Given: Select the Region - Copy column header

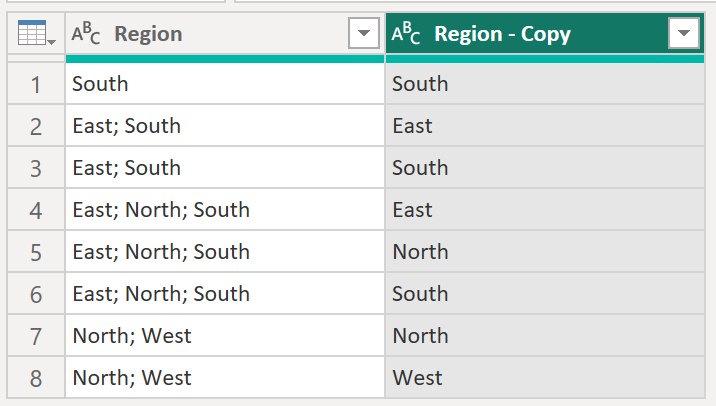Looking at the screenshot, I should tap(545, 33).
